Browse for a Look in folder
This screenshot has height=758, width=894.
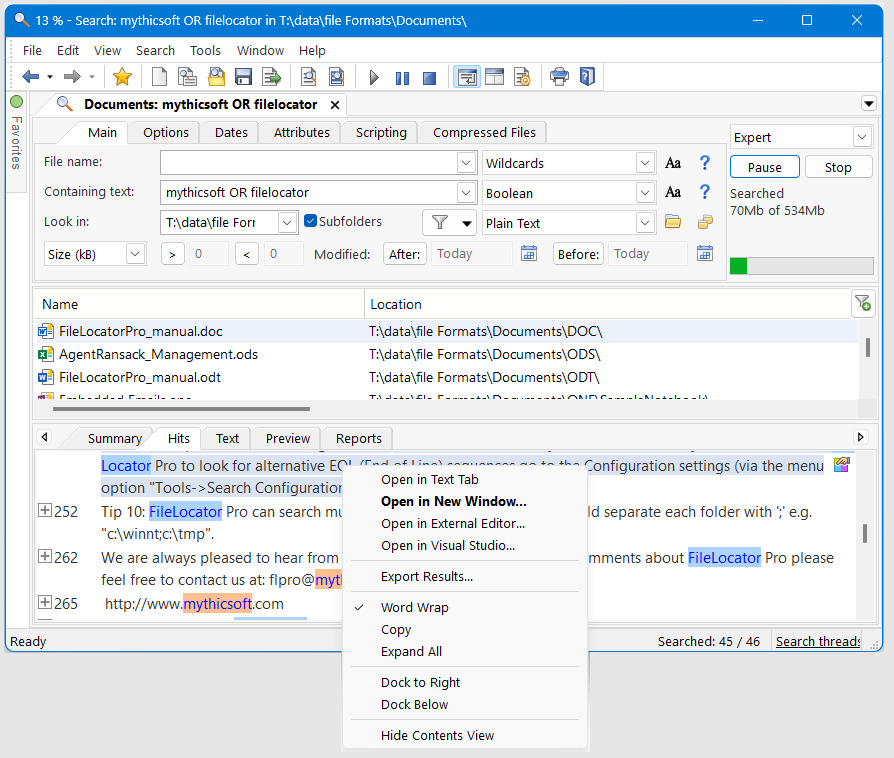click(x=673, y=222)
